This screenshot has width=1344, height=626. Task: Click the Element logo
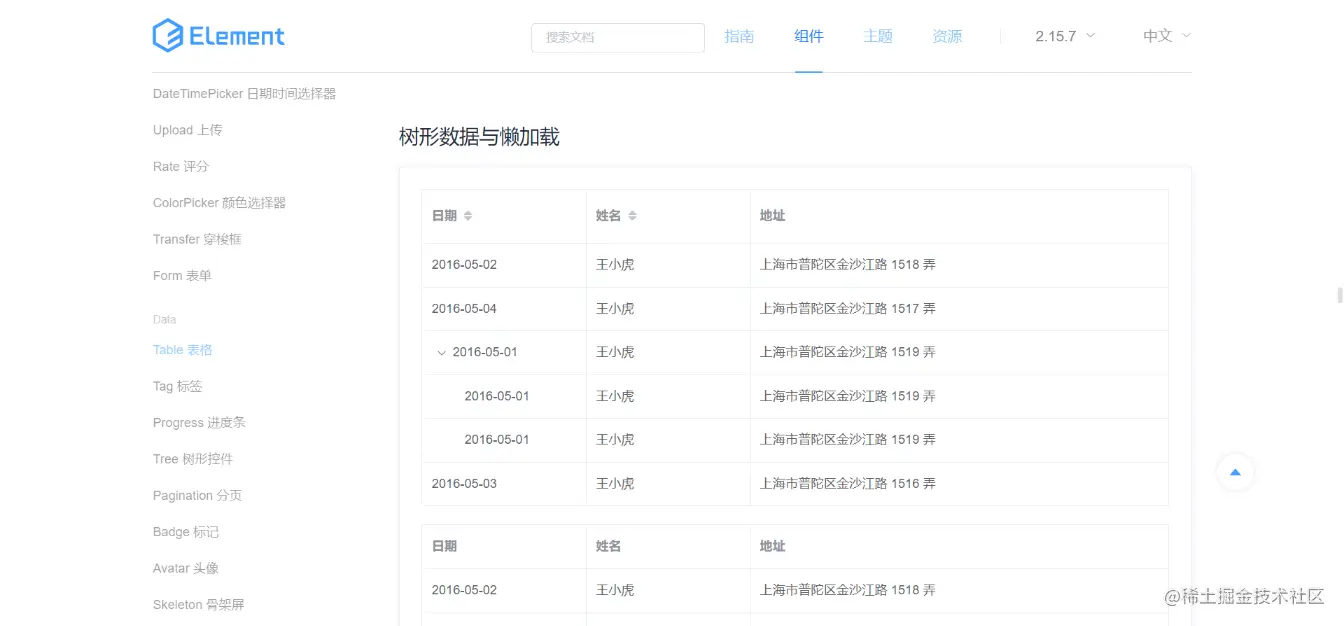[x=219, y=36]
